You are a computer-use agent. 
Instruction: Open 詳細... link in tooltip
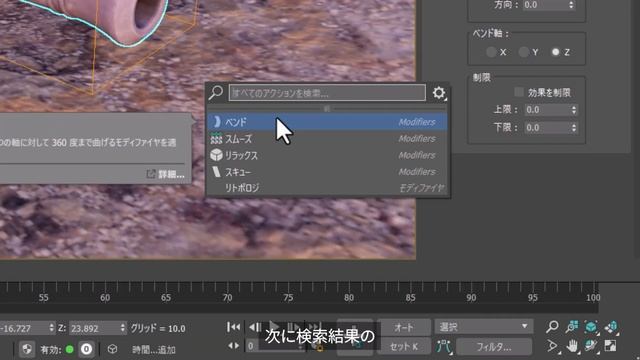[x=166, y=174]
